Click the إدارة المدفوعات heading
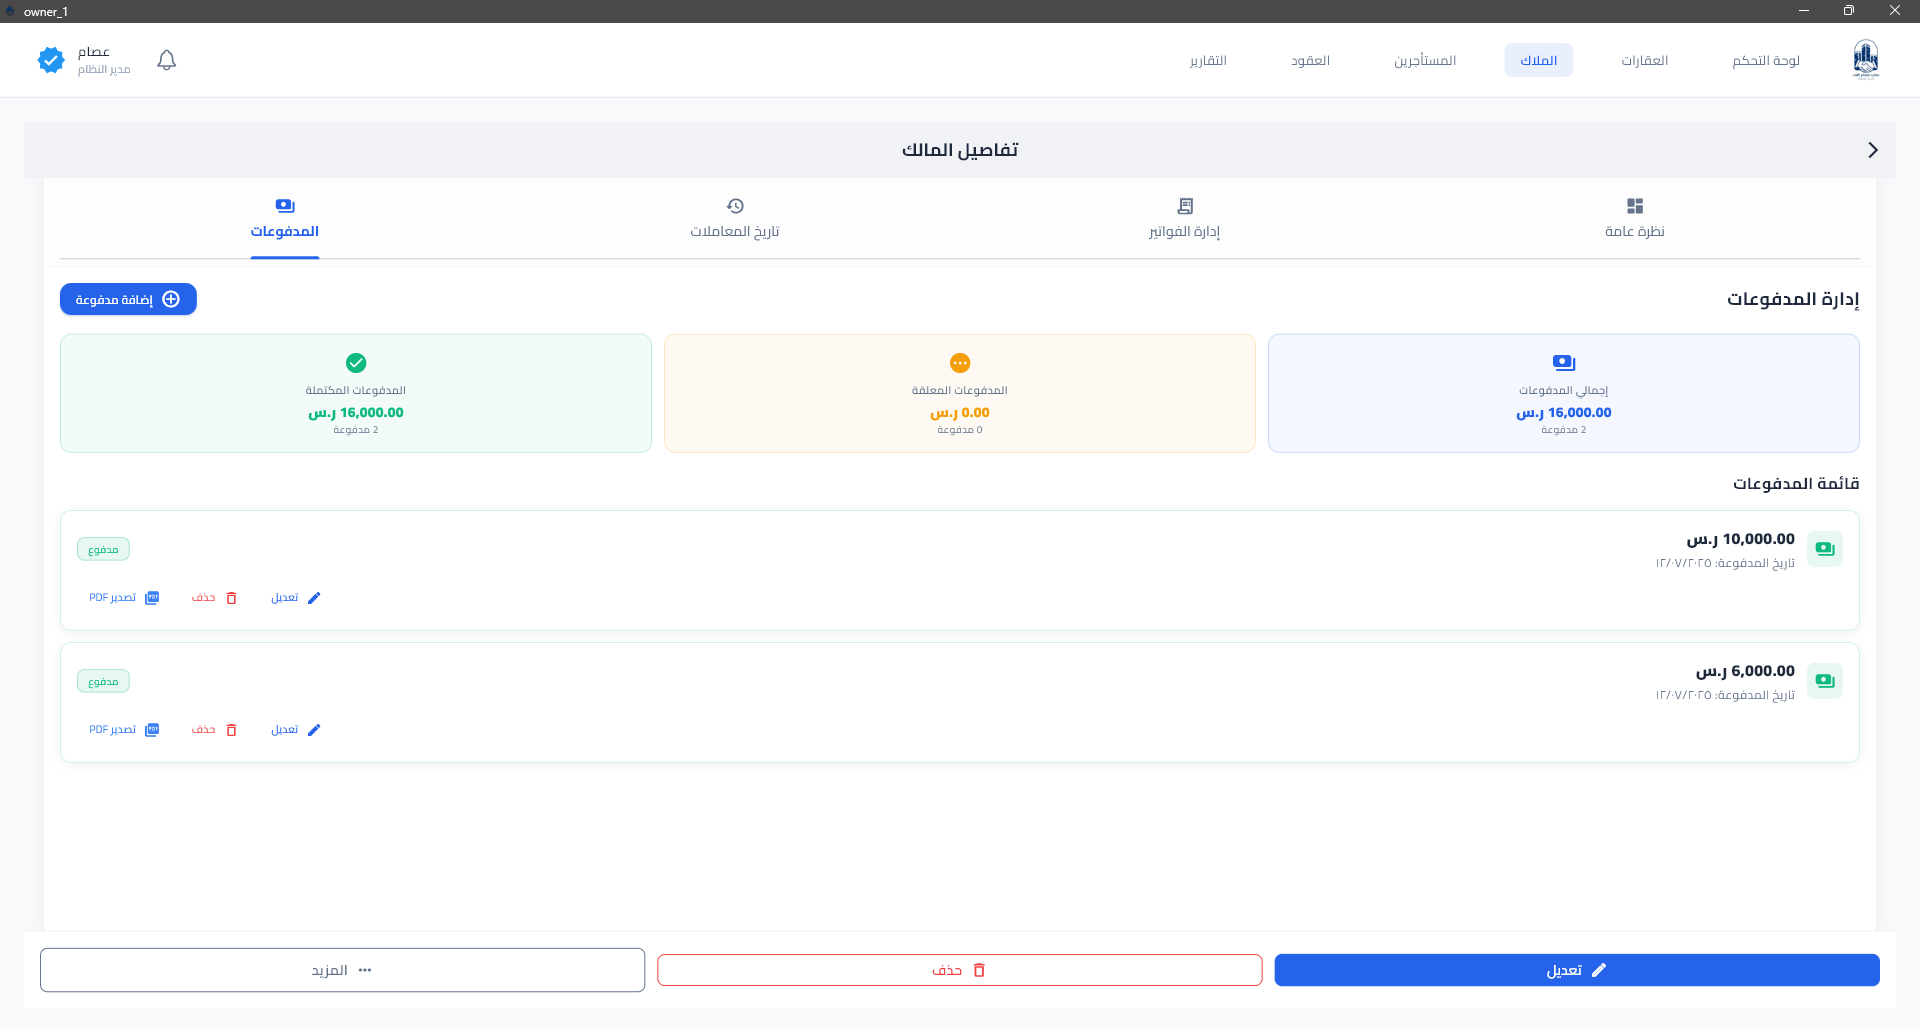Screen dimensions: 1920x1029 (x=1793, y=299)
